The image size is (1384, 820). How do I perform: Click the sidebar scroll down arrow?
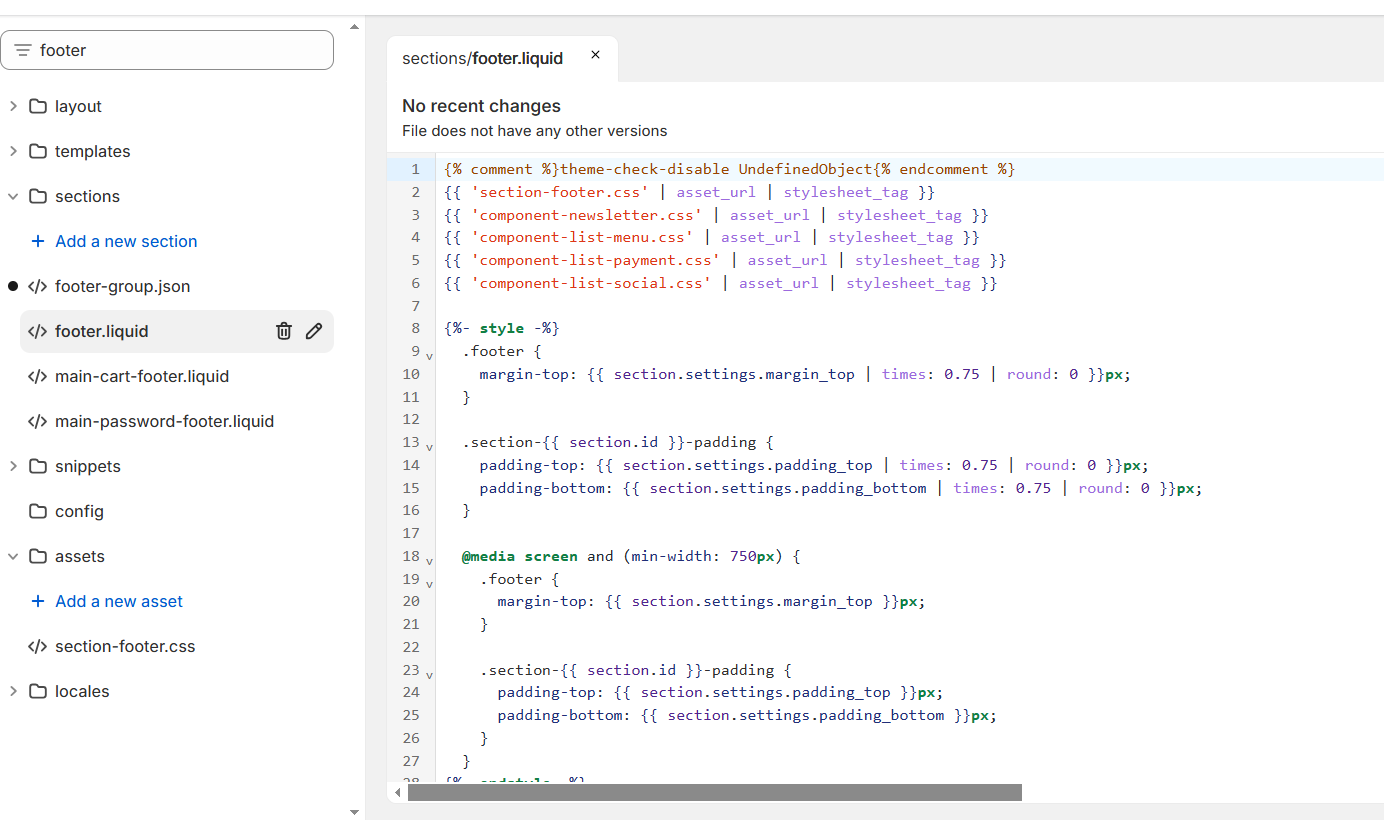355,812
